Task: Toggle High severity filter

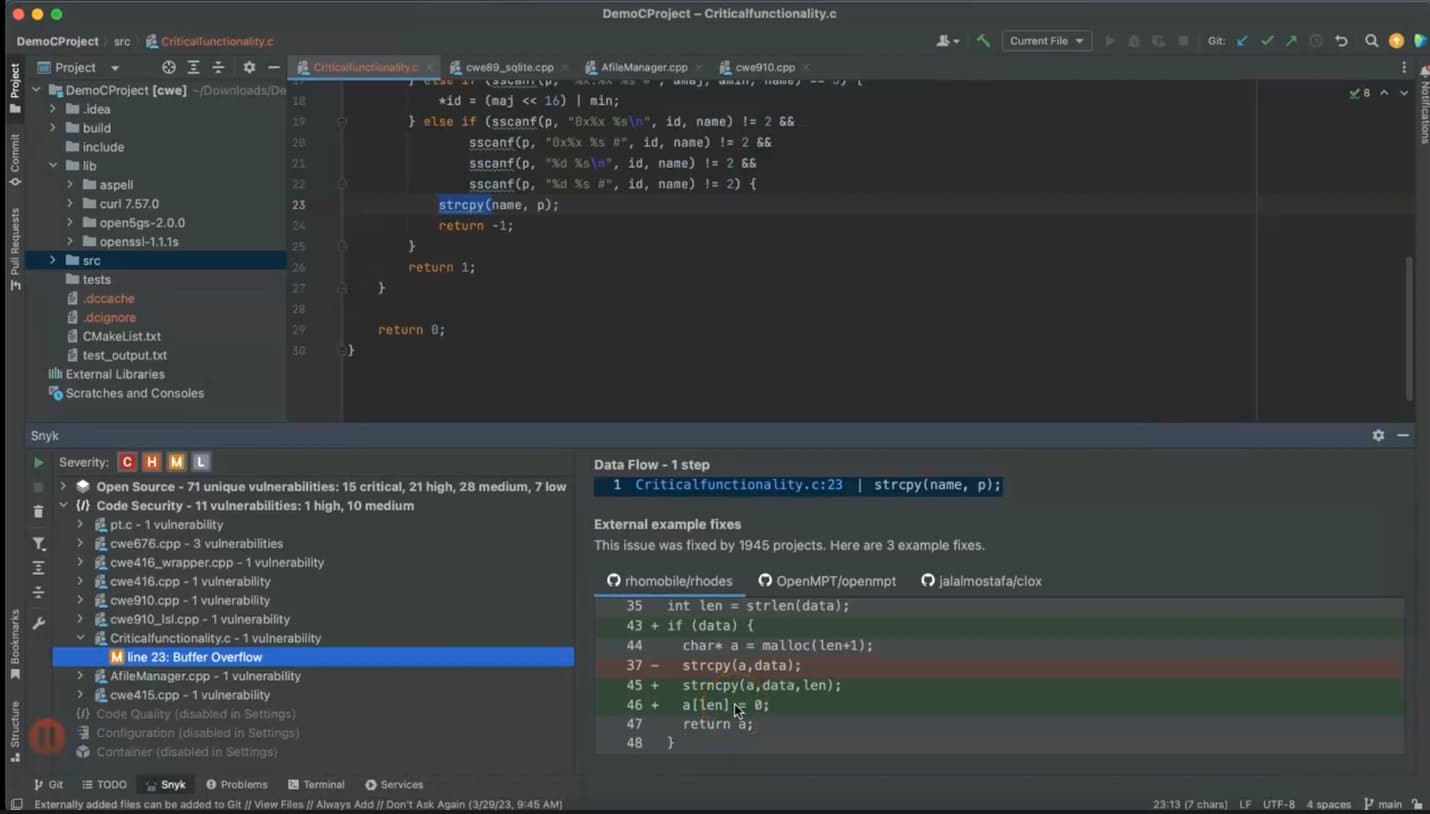Action: pyautogui.click(x=151, y=462)
